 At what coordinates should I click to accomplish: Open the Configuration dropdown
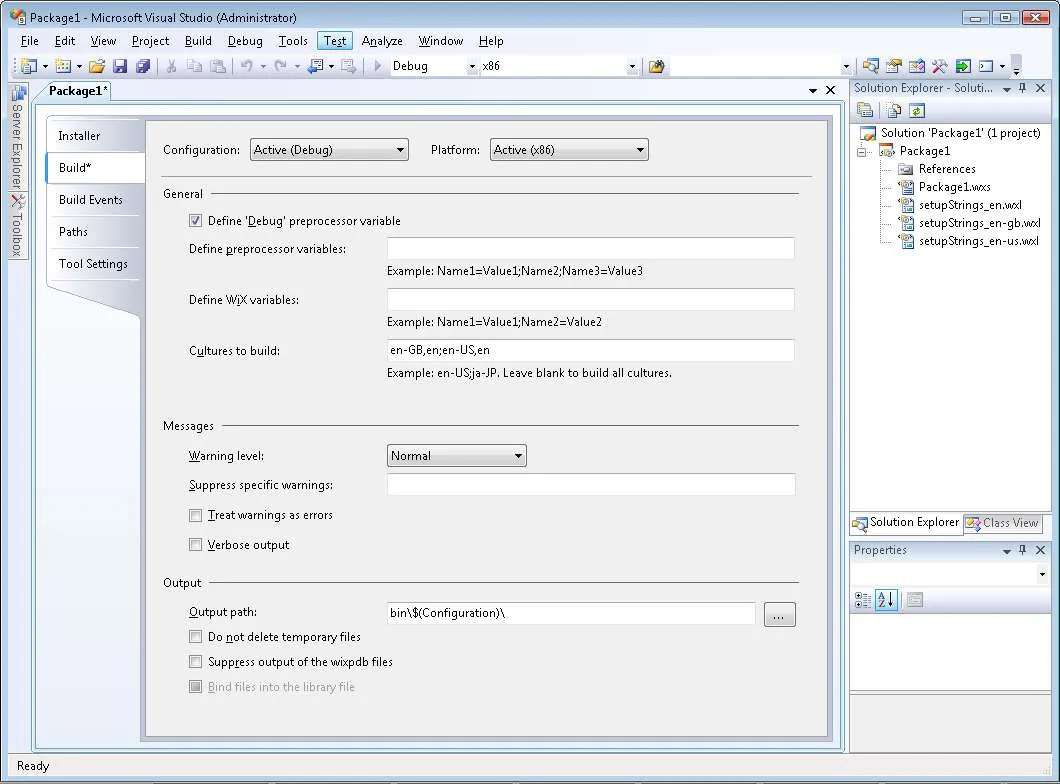(x=329, y=150)
